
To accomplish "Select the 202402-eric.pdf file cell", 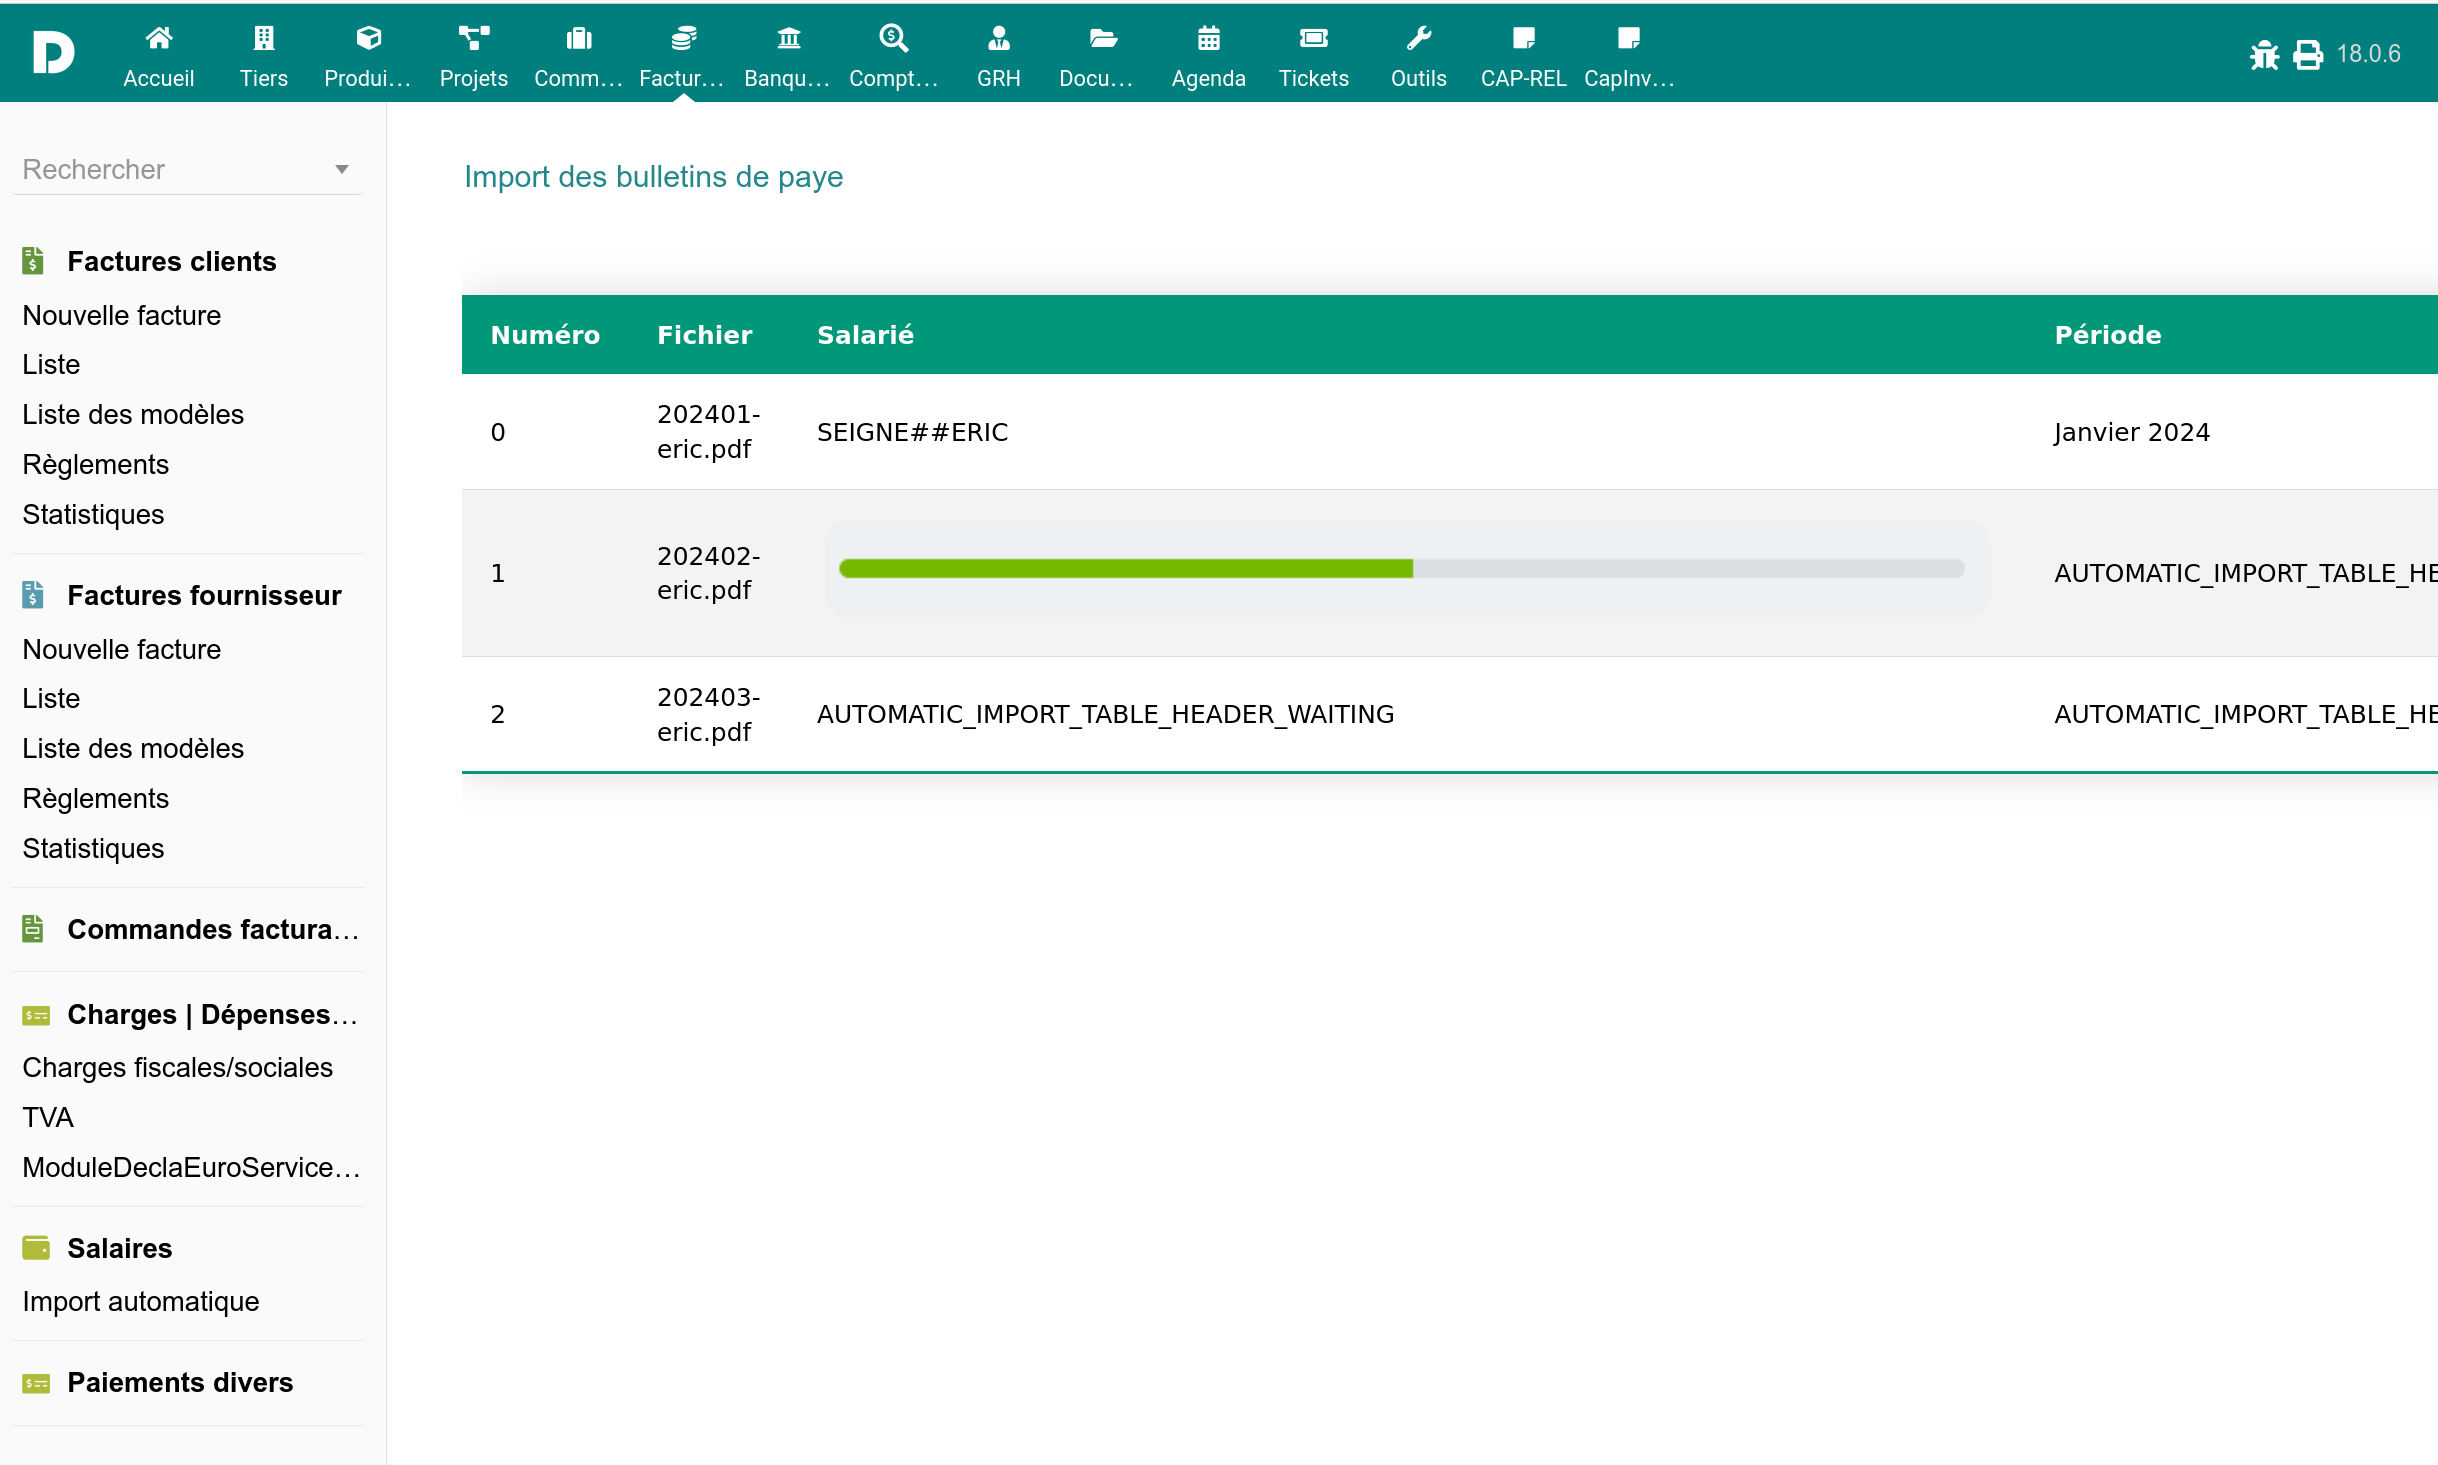I will point(708,573).
